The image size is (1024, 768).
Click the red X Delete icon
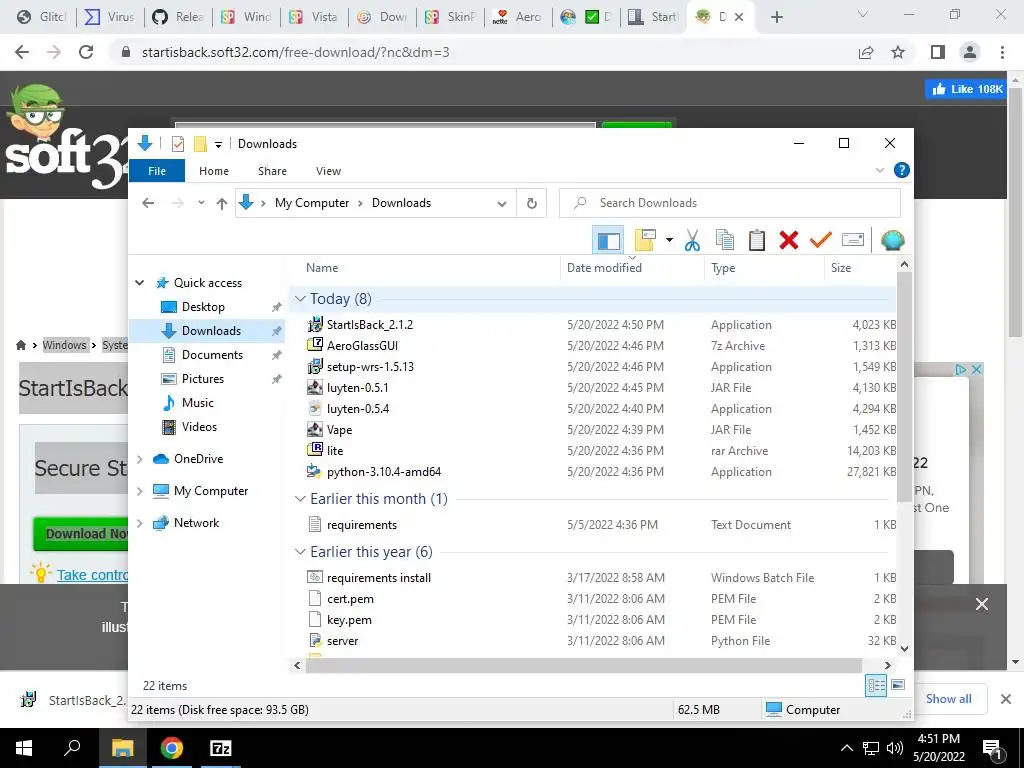(x=789, y=240)
